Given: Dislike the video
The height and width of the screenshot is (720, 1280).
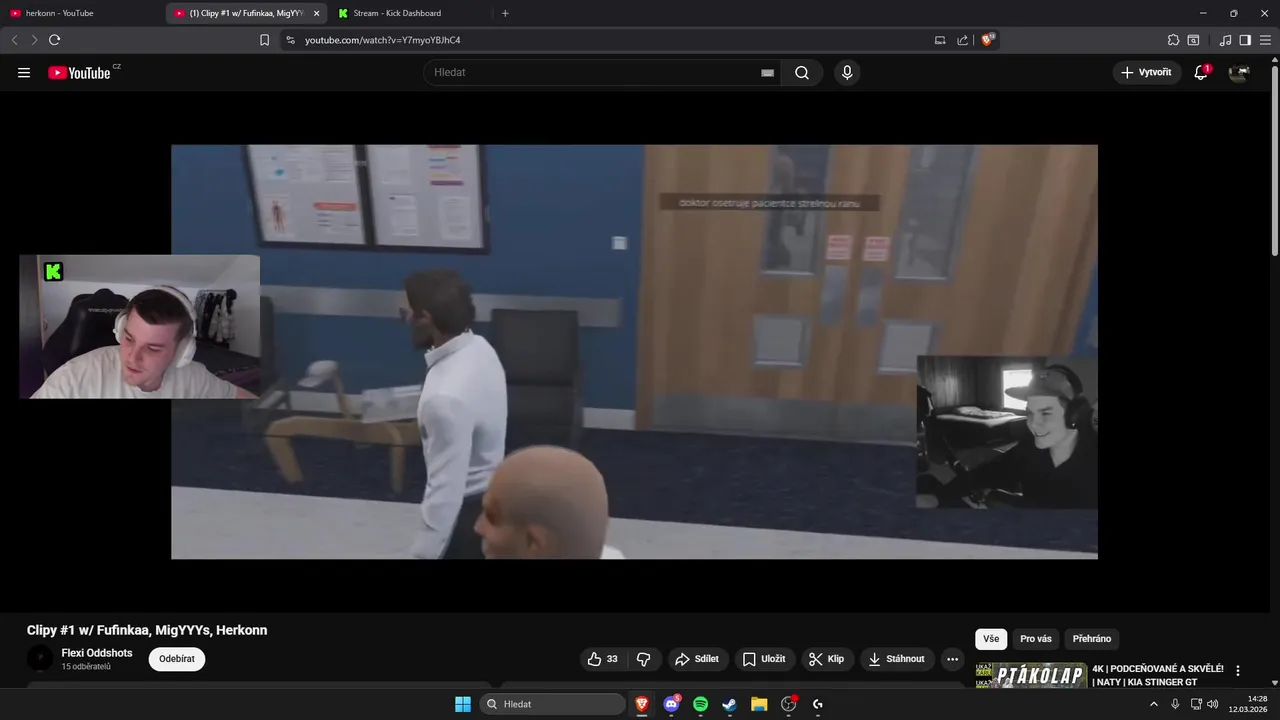Looking at the screenshot, I should (x=643, y=659).
